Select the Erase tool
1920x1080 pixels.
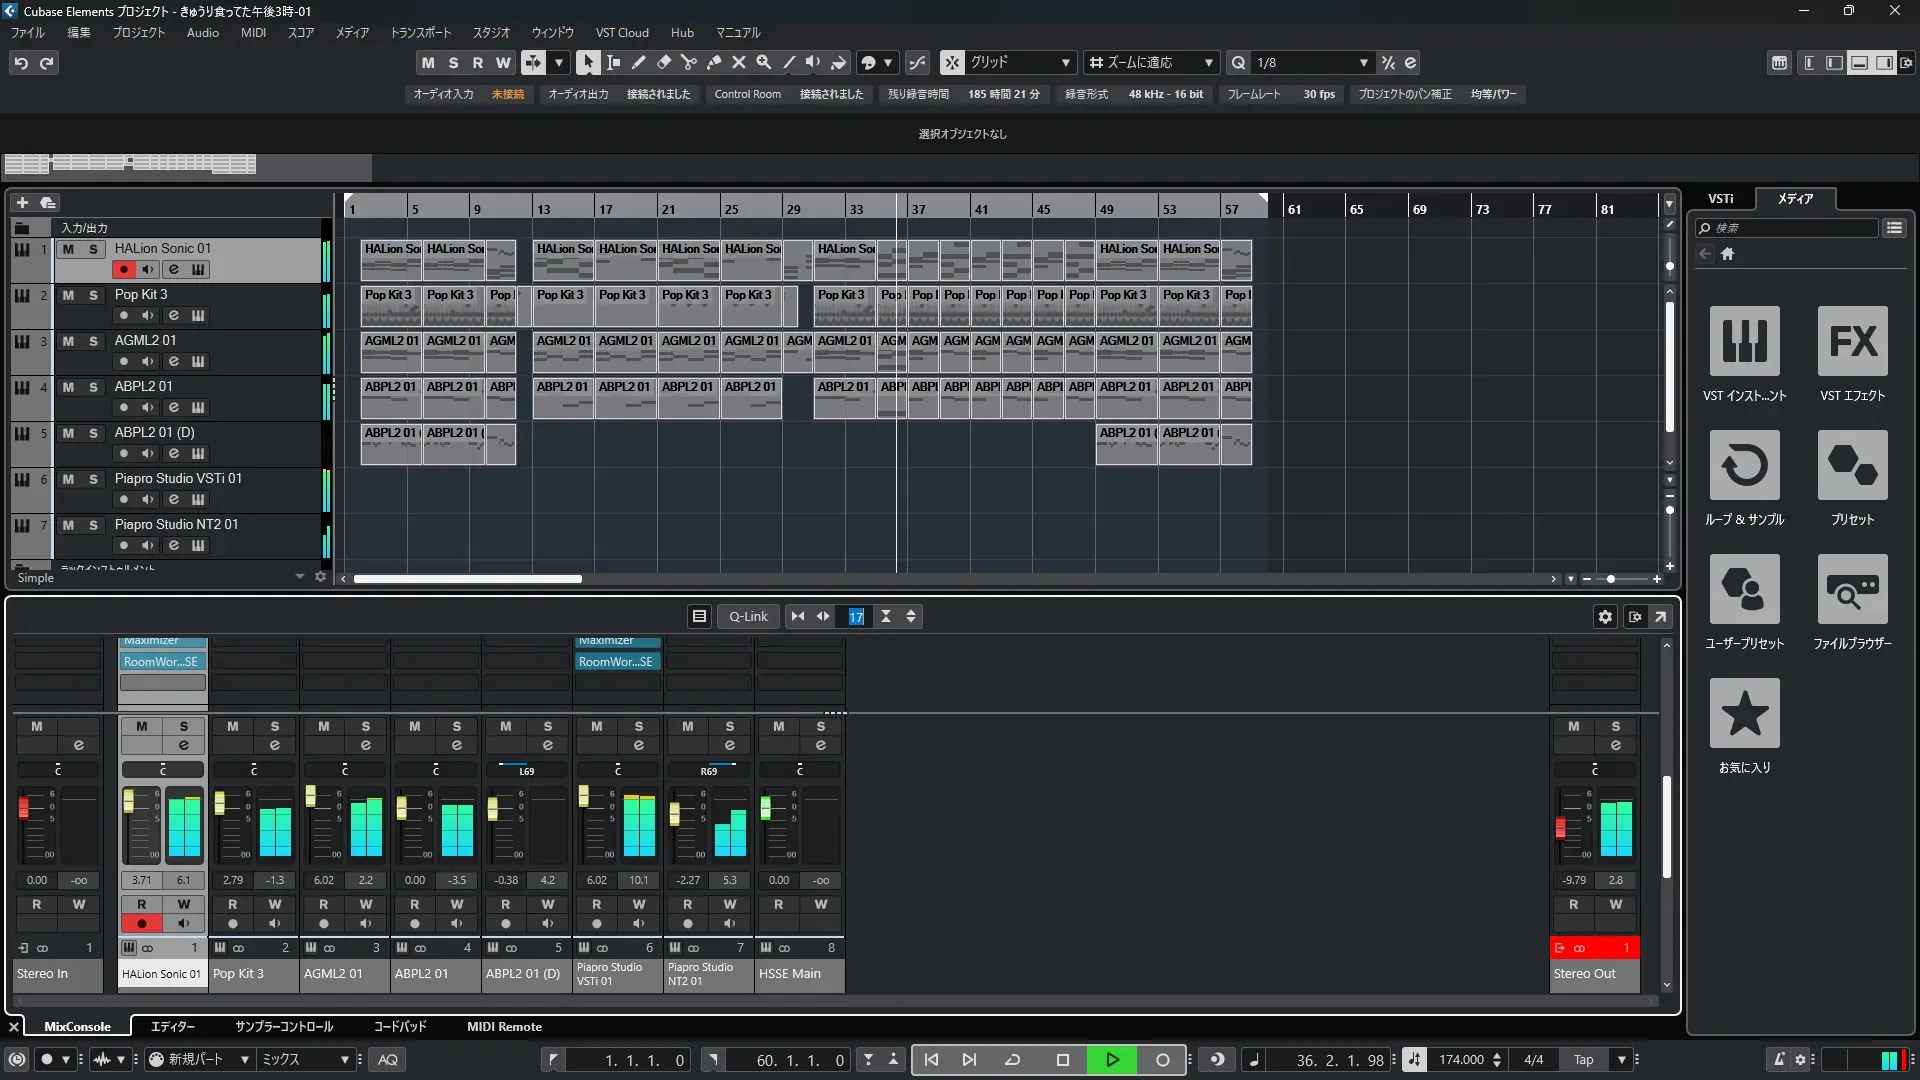663,62
